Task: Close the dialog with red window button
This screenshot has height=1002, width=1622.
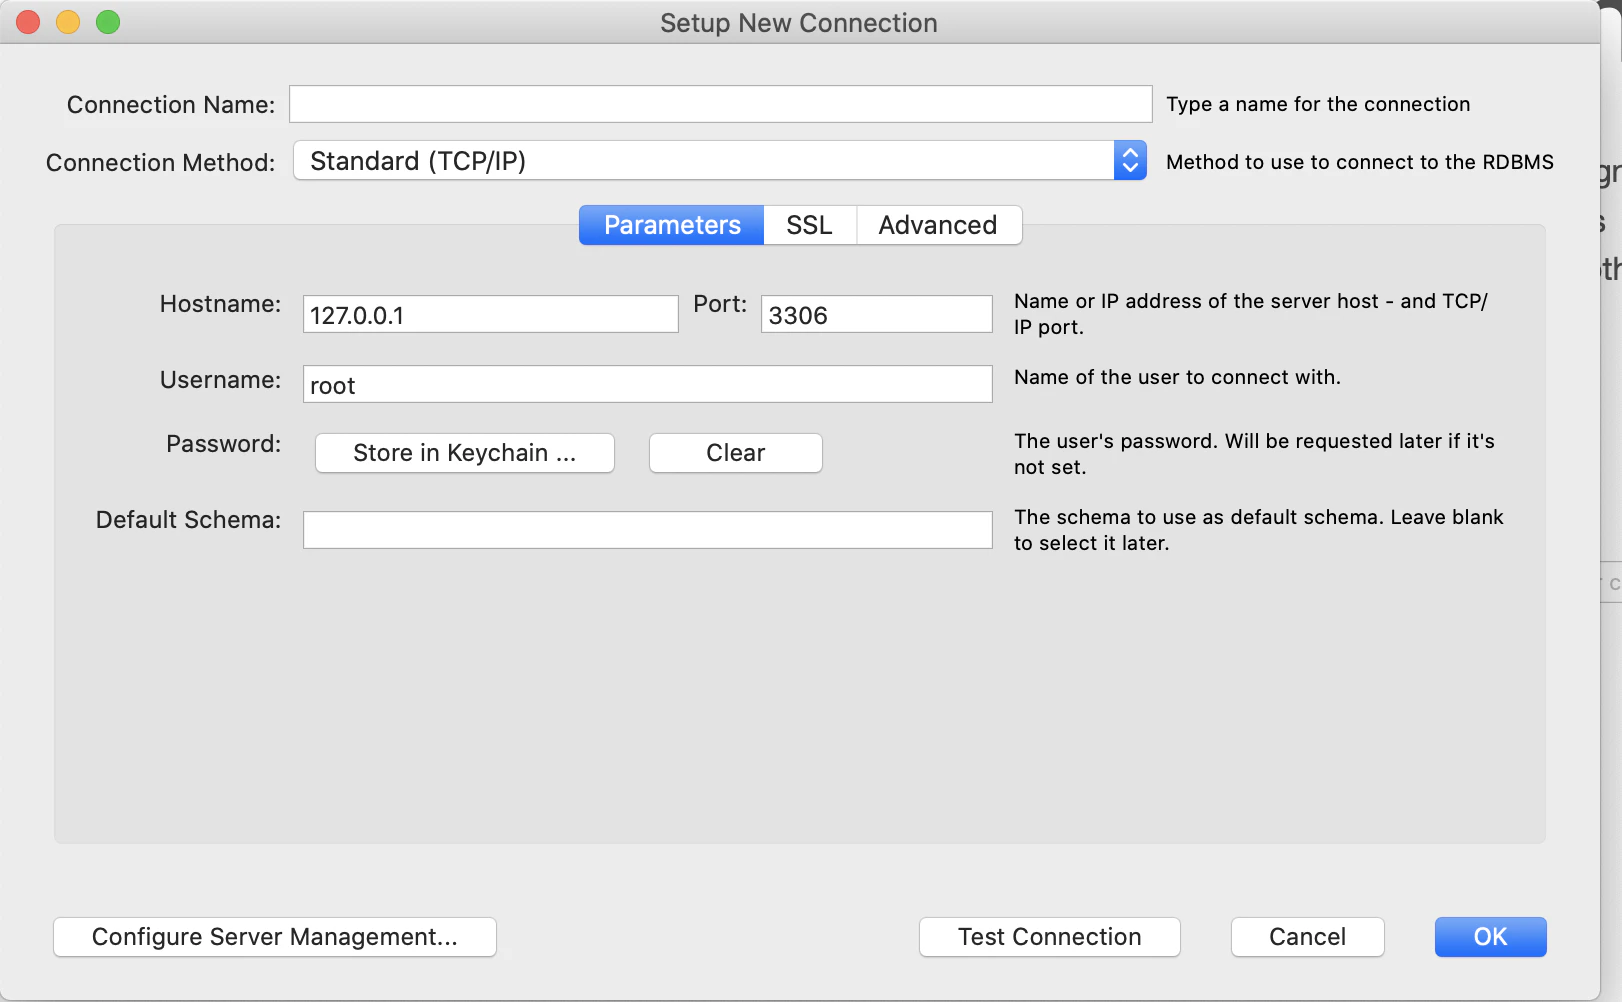Action: coord(28,22)
